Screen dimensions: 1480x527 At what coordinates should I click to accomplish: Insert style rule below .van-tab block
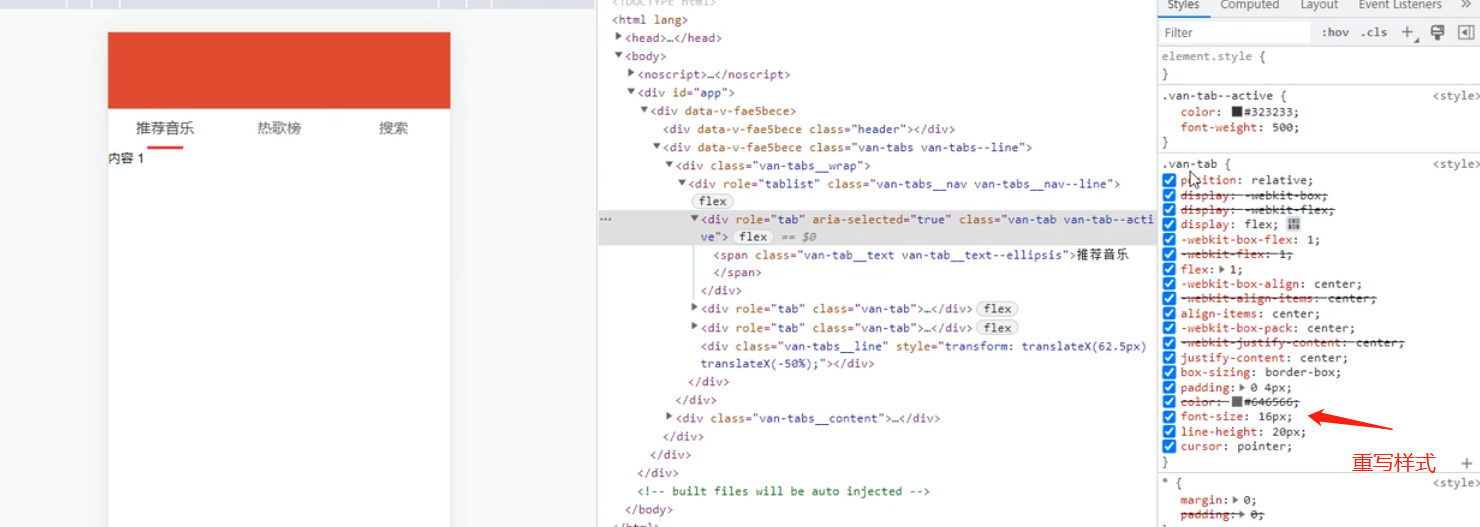[x=1466, y=463]
